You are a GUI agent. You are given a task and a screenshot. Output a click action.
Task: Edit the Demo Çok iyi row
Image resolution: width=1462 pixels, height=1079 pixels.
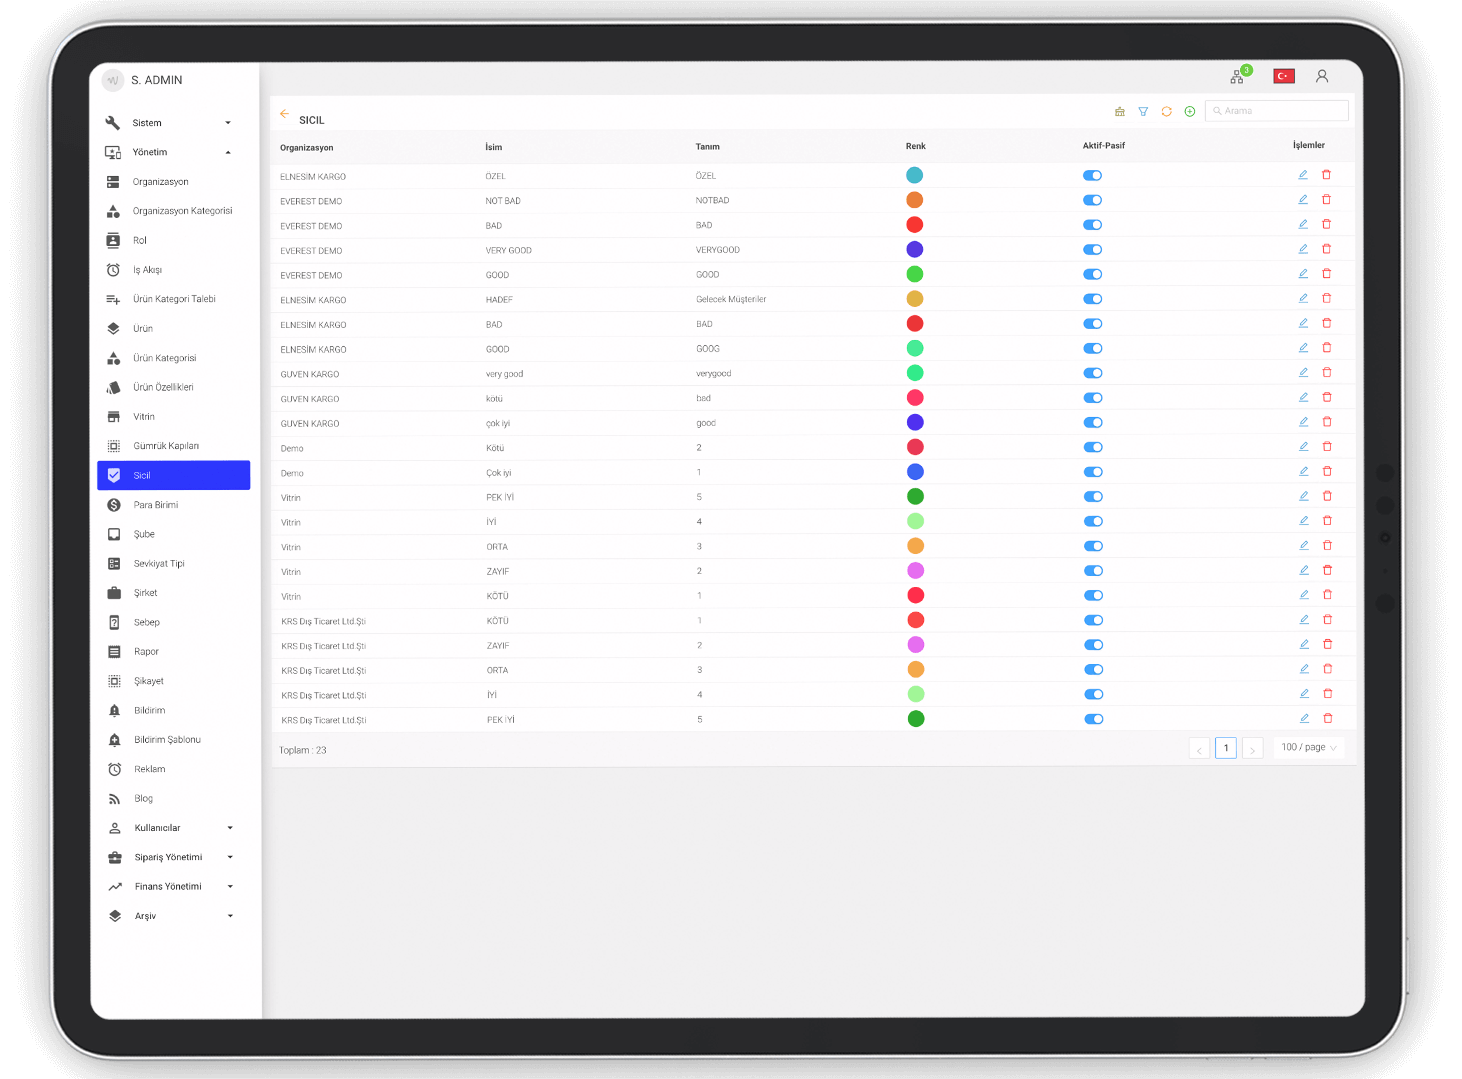coord(1304,471)
